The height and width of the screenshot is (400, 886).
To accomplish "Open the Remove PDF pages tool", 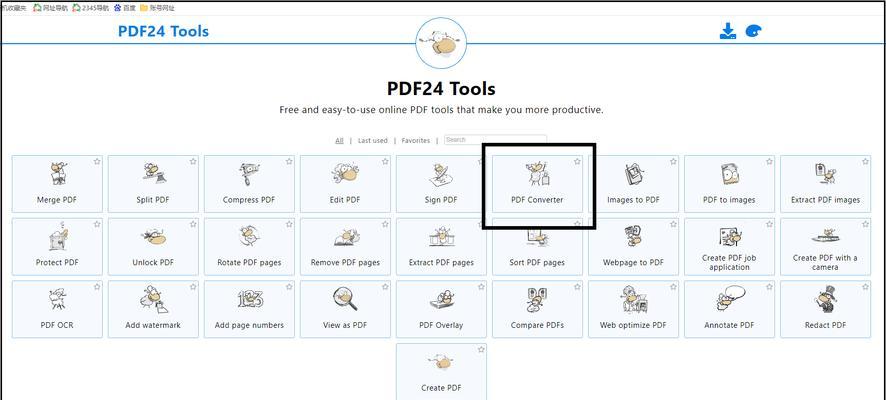I will (345, 247).
